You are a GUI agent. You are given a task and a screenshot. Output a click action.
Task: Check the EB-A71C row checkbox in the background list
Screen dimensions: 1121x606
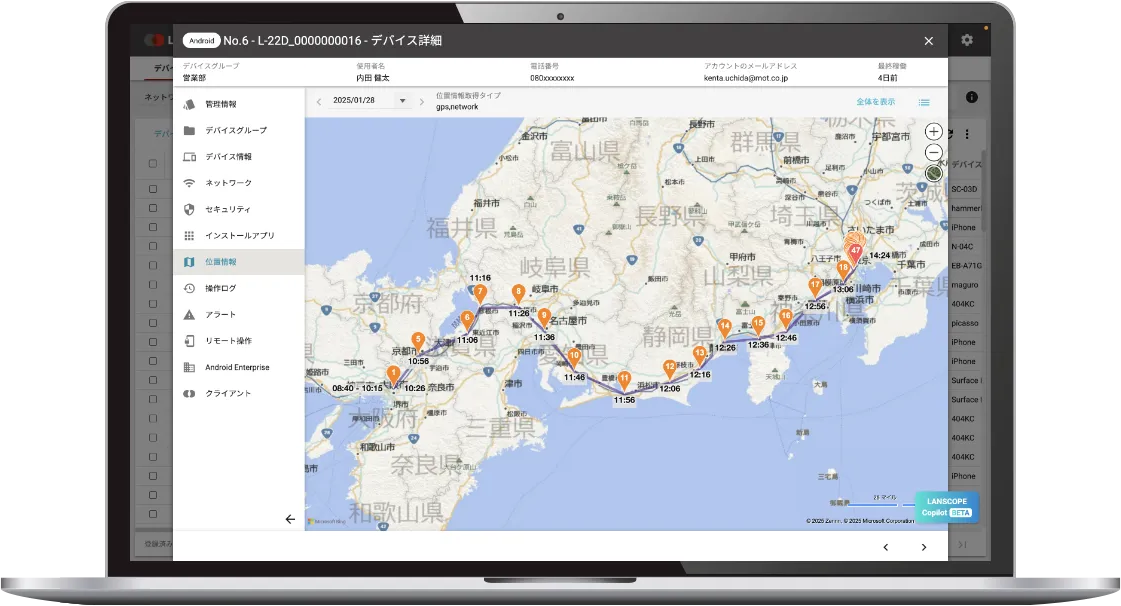153,266
